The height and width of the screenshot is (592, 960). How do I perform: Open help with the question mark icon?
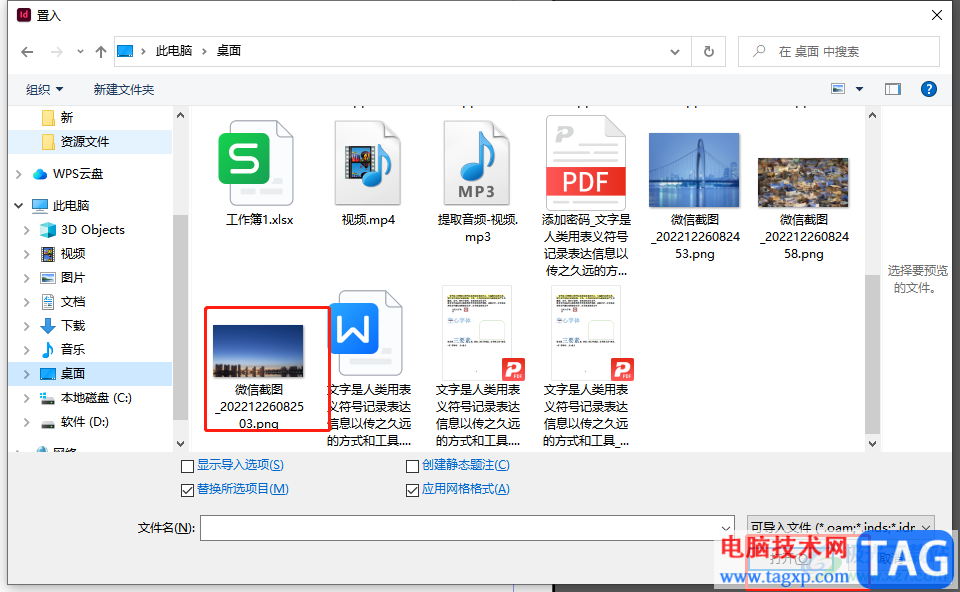click(x=929, y=89)
